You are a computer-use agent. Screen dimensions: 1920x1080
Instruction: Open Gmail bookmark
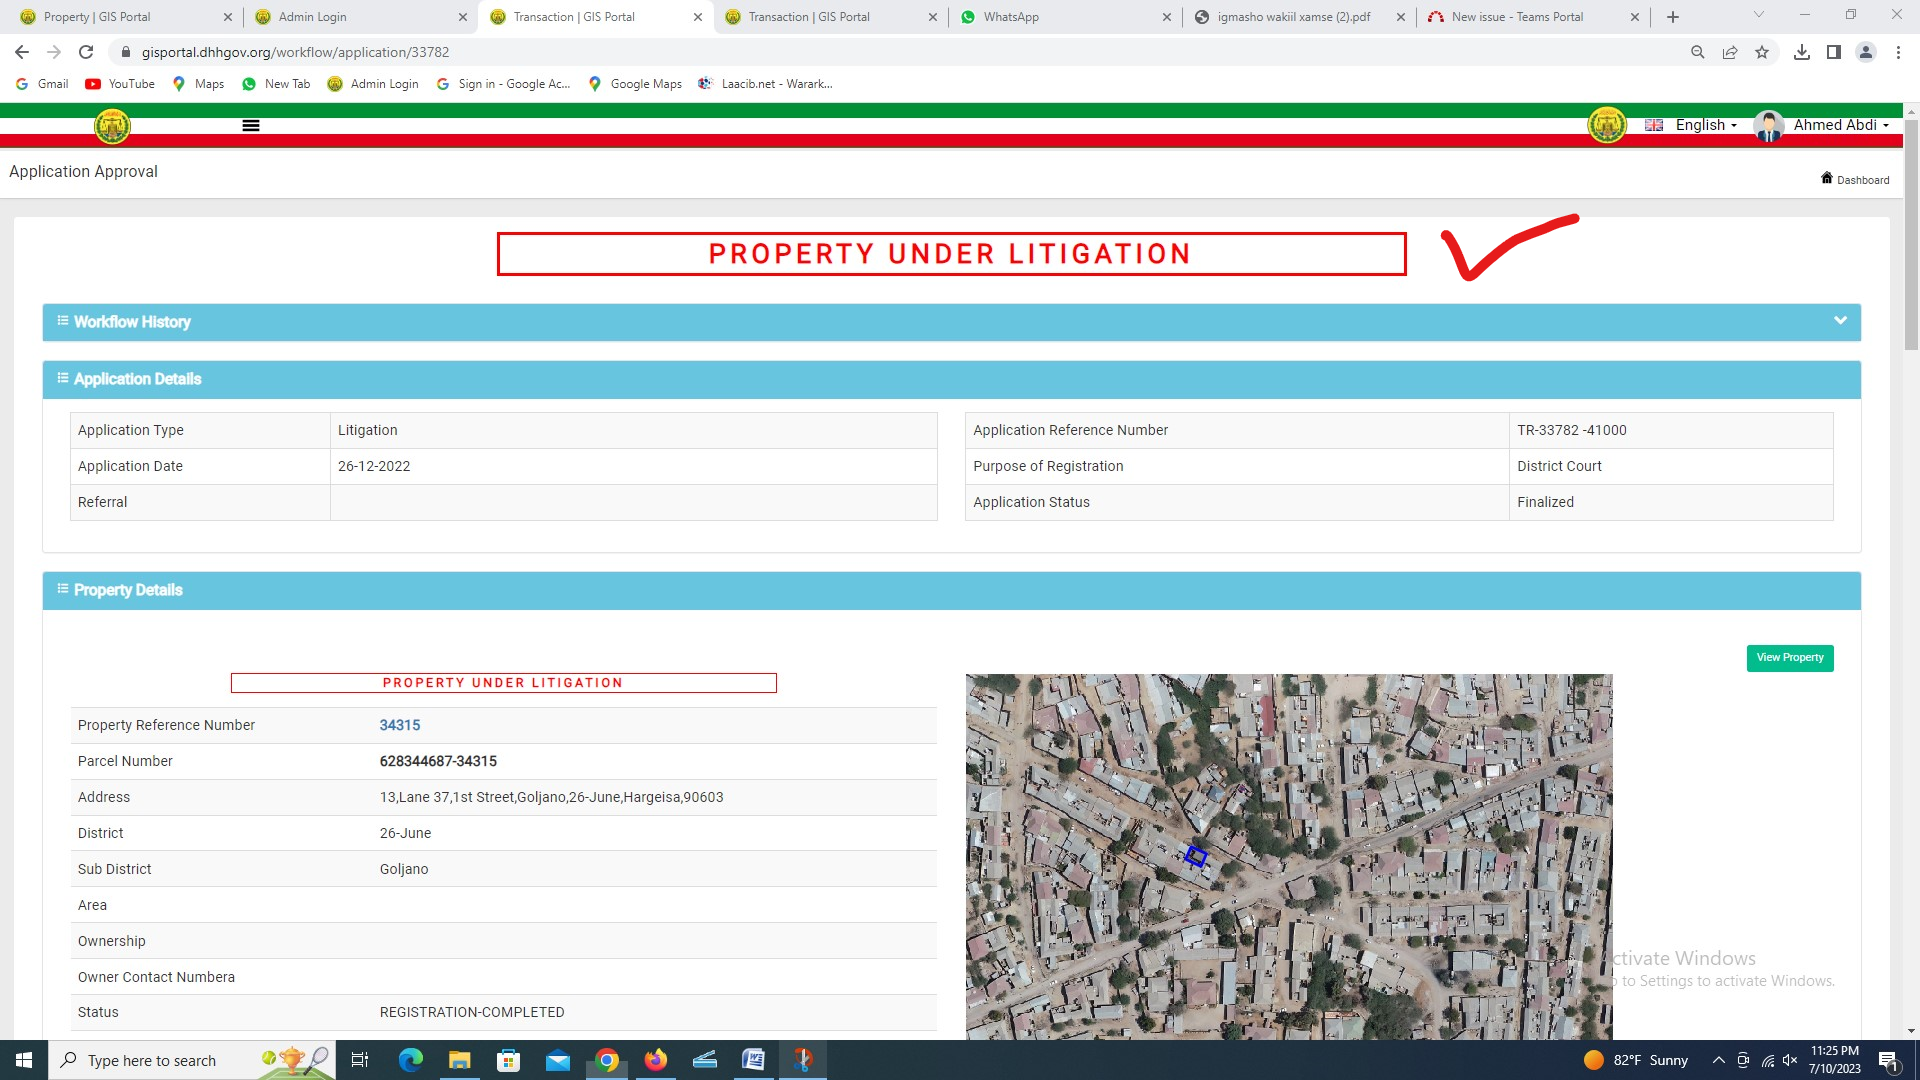tap(42, 84)
